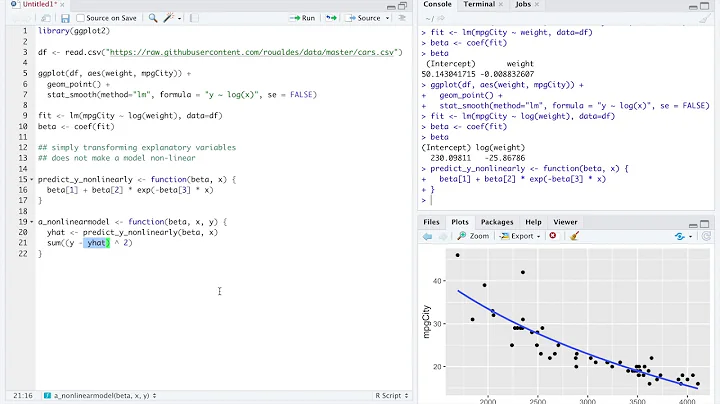Show the document outline icon
The width and height of the screenshot is (720, 404).
402,18
